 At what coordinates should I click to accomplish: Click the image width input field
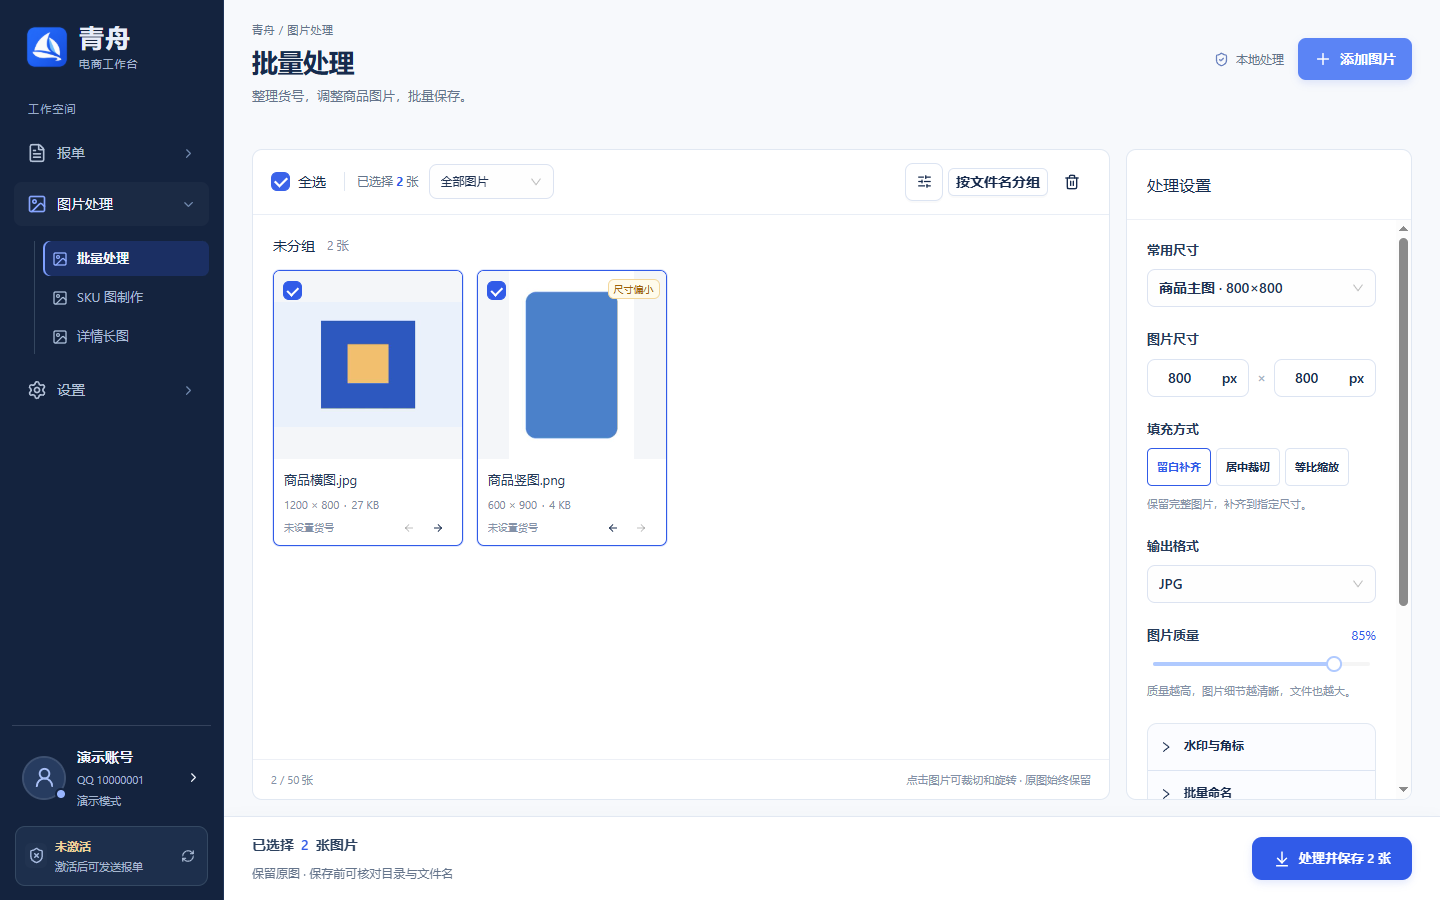(x=1198, y=378)
